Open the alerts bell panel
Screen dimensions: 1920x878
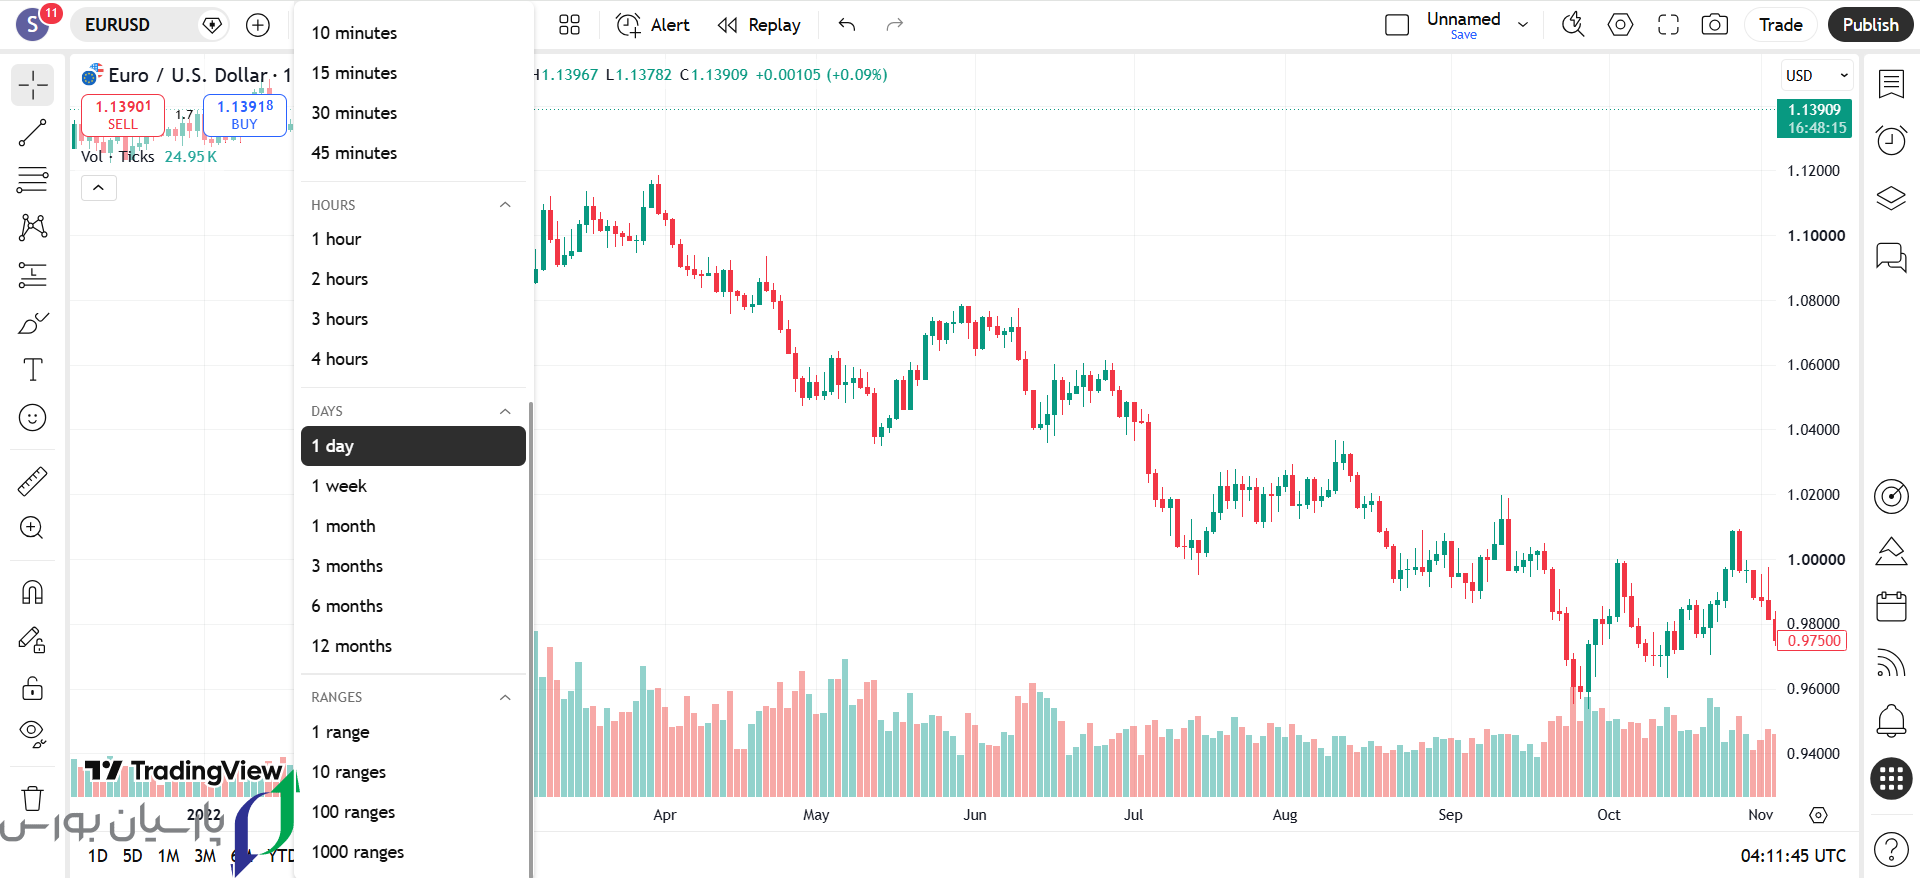tap(1891, 720)
